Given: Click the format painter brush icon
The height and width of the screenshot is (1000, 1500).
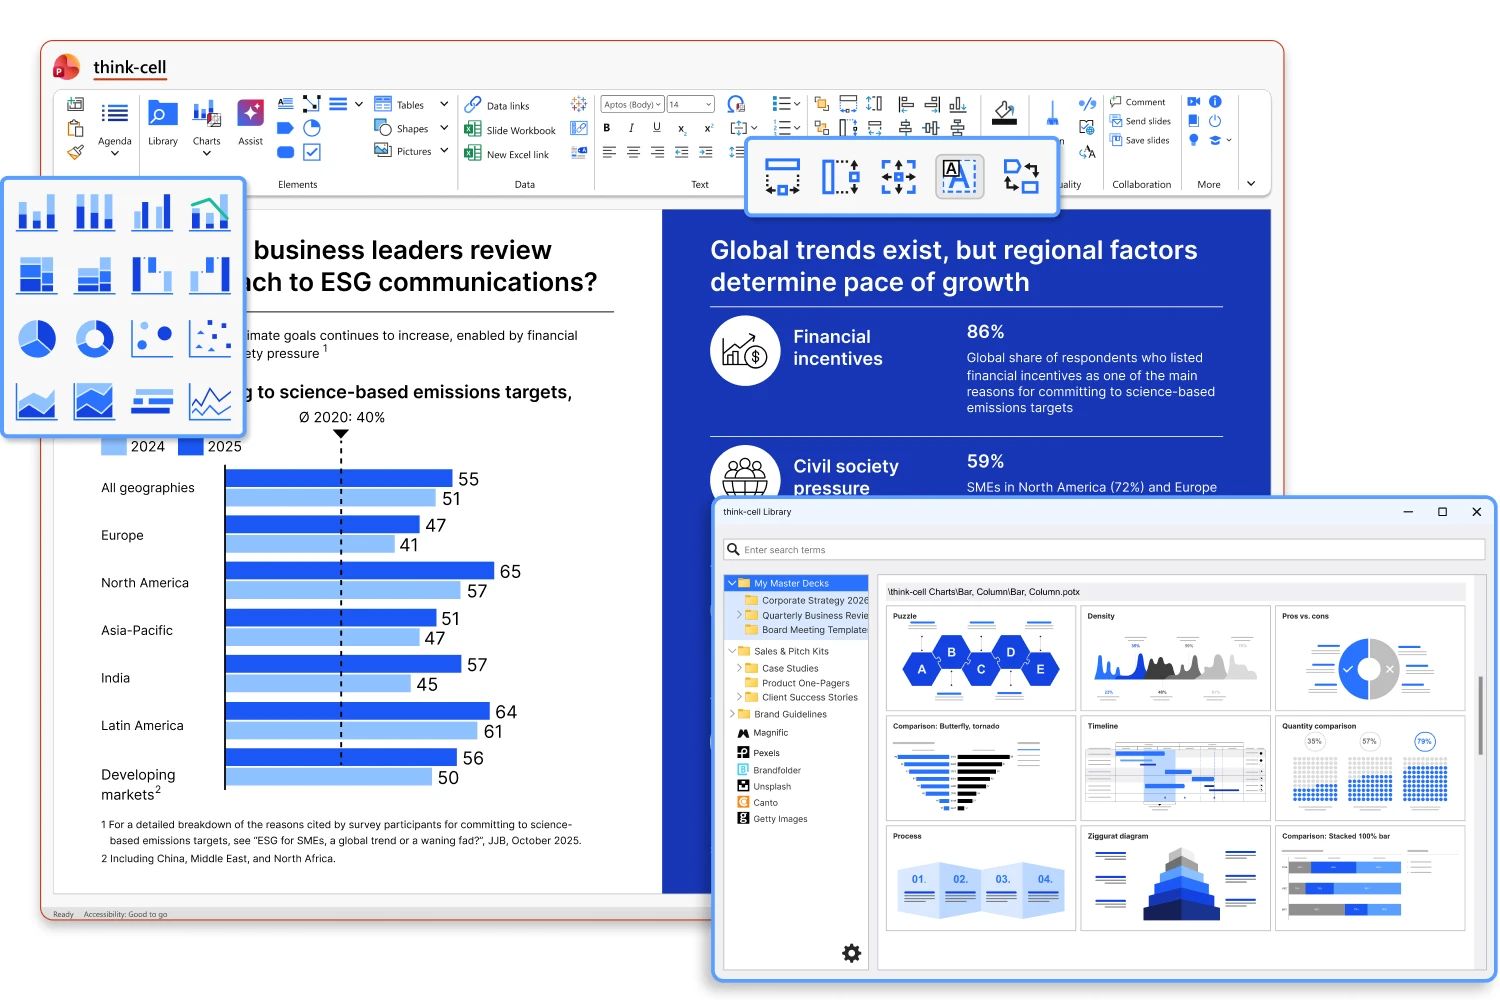Looking at the screenshot, I should (x=75, y=152).
